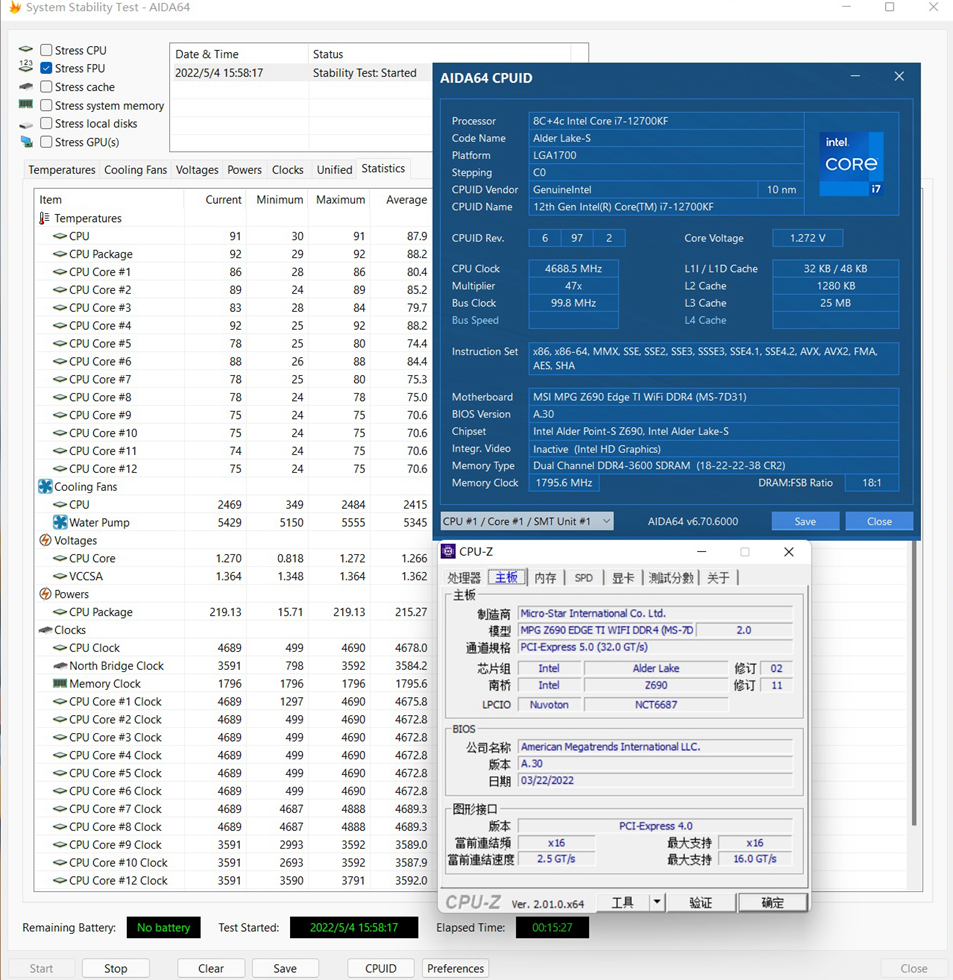Click the Temperatures thermometer icon in the list
Image resolution: width=953 pixels, height=980 pixels.
click(x=44, y=218)
